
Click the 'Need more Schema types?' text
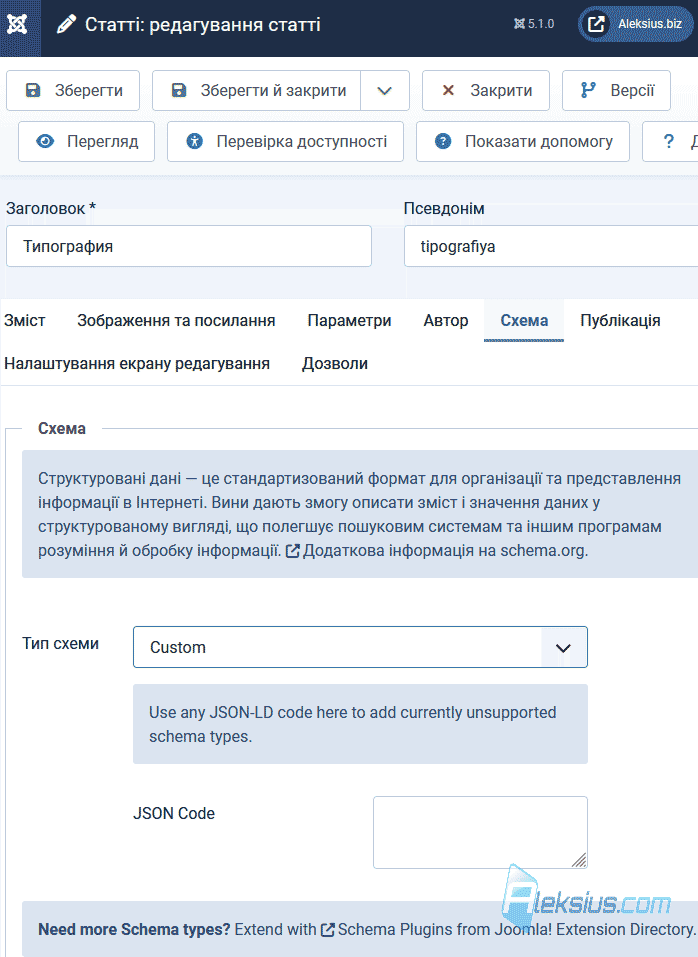(134, 930)
